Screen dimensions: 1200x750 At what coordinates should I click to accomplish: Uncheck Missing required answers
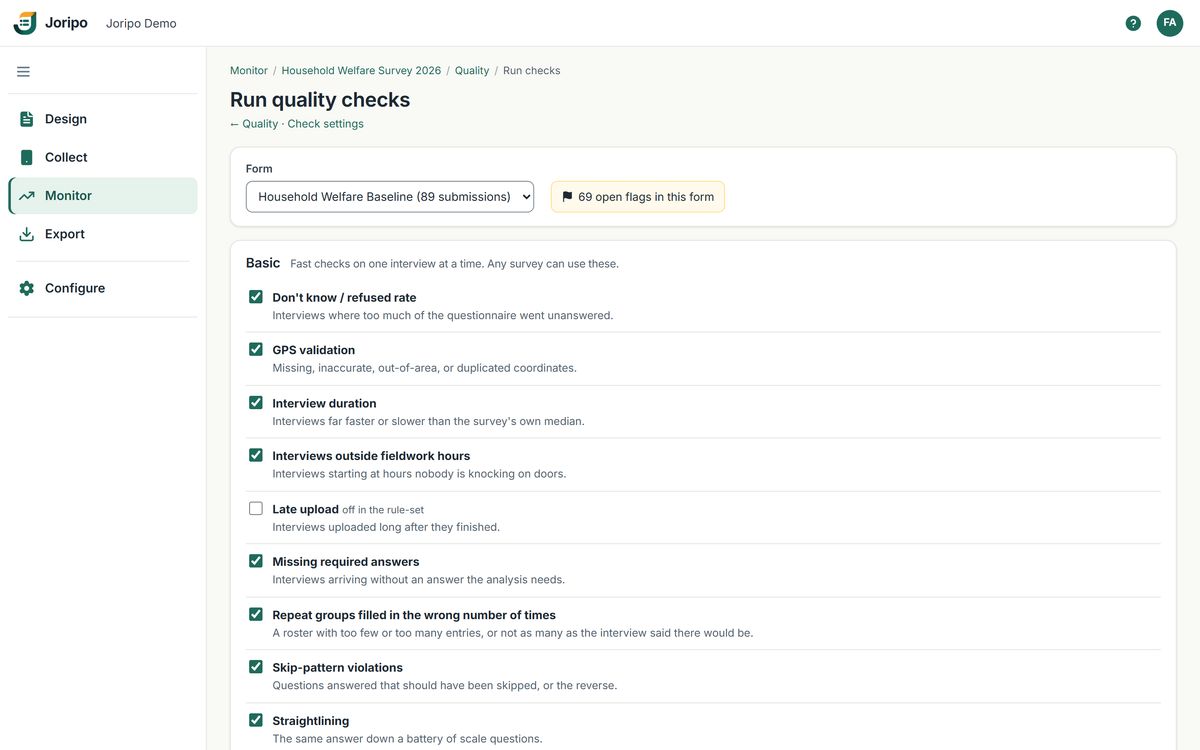pyautogui.click(x=256, y=561)
